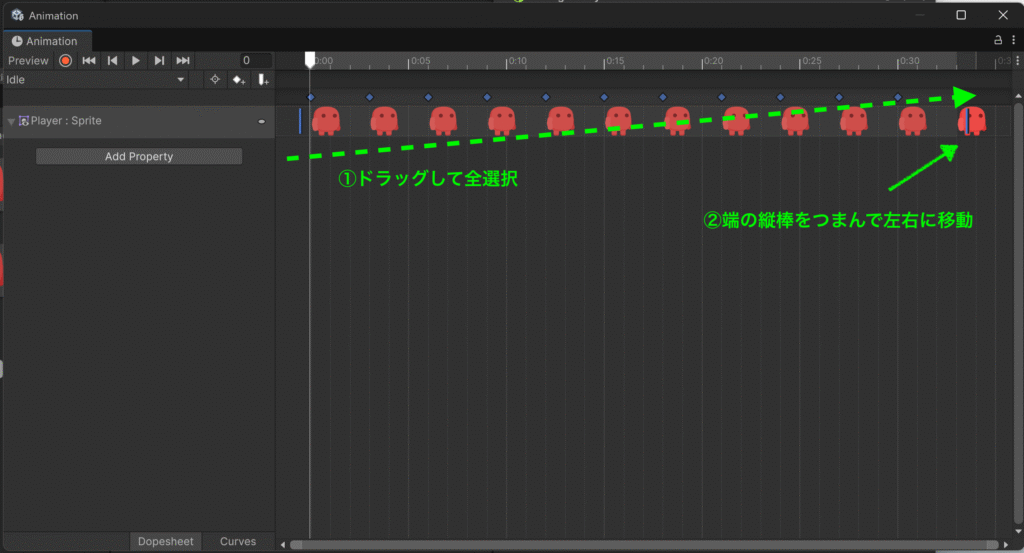The image size is (1024, 553).
Task: Toggle the Animation window lock icon
Action: (x=998, y=41)
